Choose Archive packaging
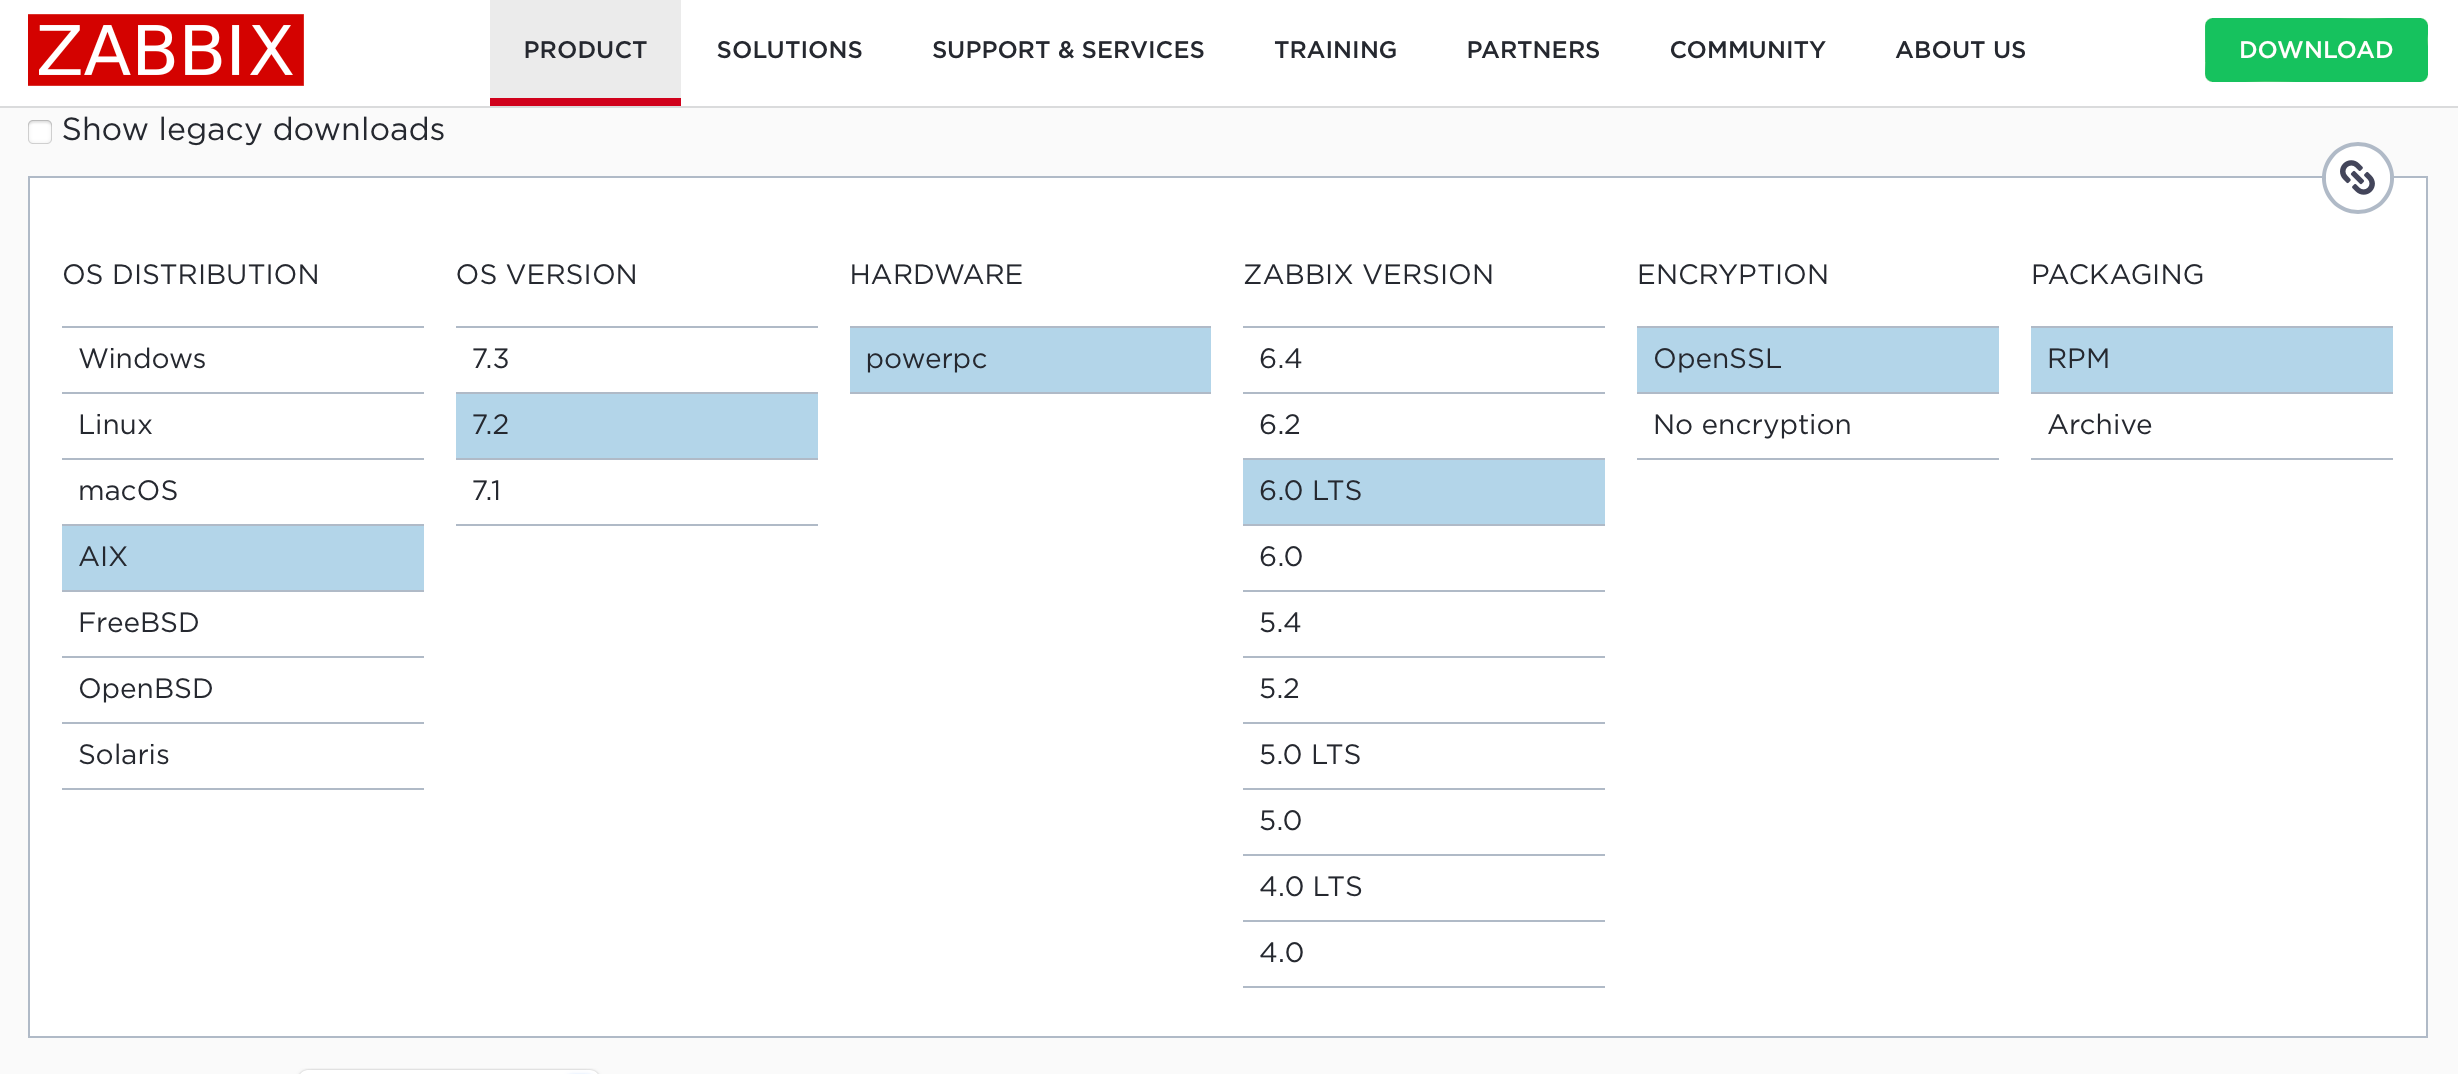 coord(2212,426)
